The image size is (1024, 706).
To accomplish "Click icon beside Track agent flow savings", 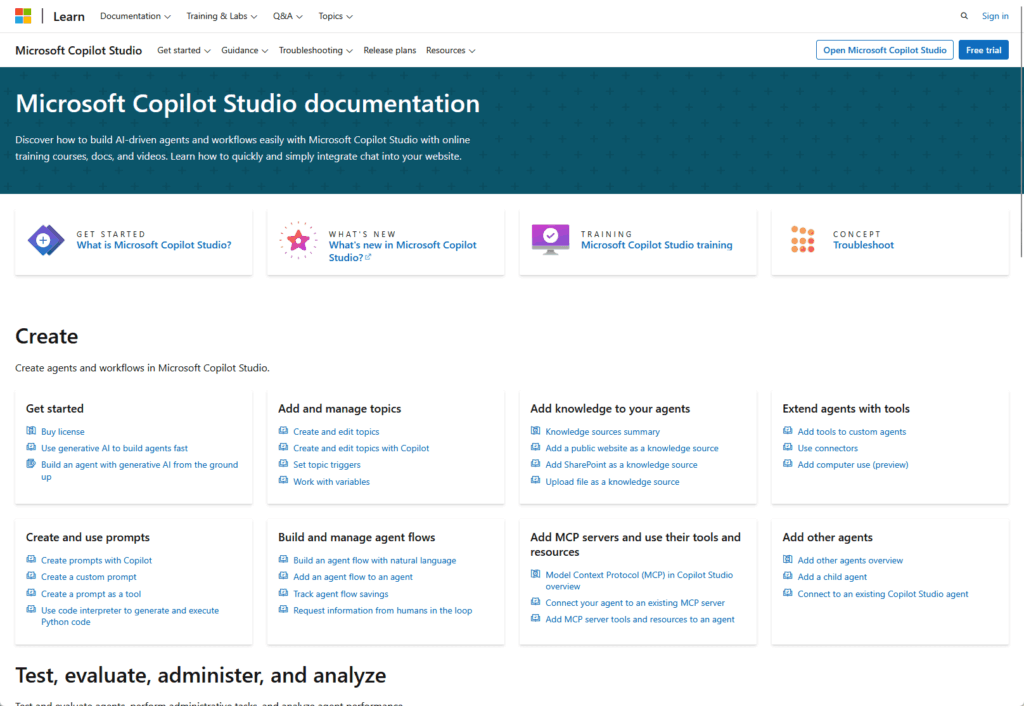I will (283, 593).
